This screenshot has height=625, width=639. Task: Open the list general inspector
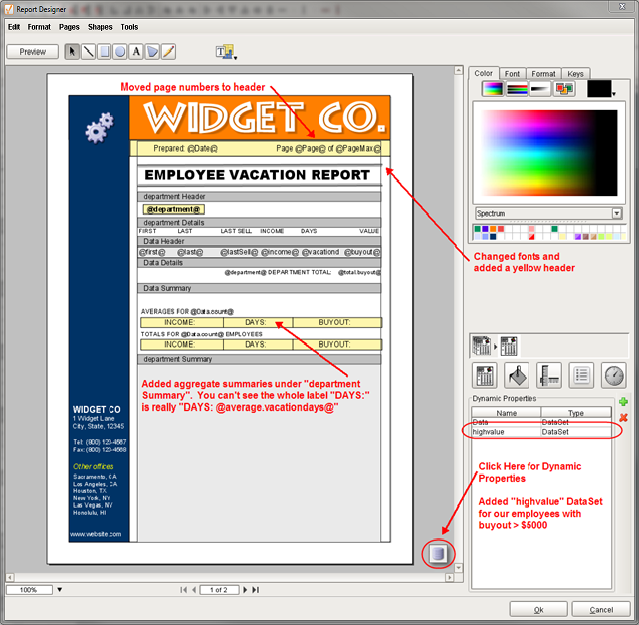(x=581, y=375)
